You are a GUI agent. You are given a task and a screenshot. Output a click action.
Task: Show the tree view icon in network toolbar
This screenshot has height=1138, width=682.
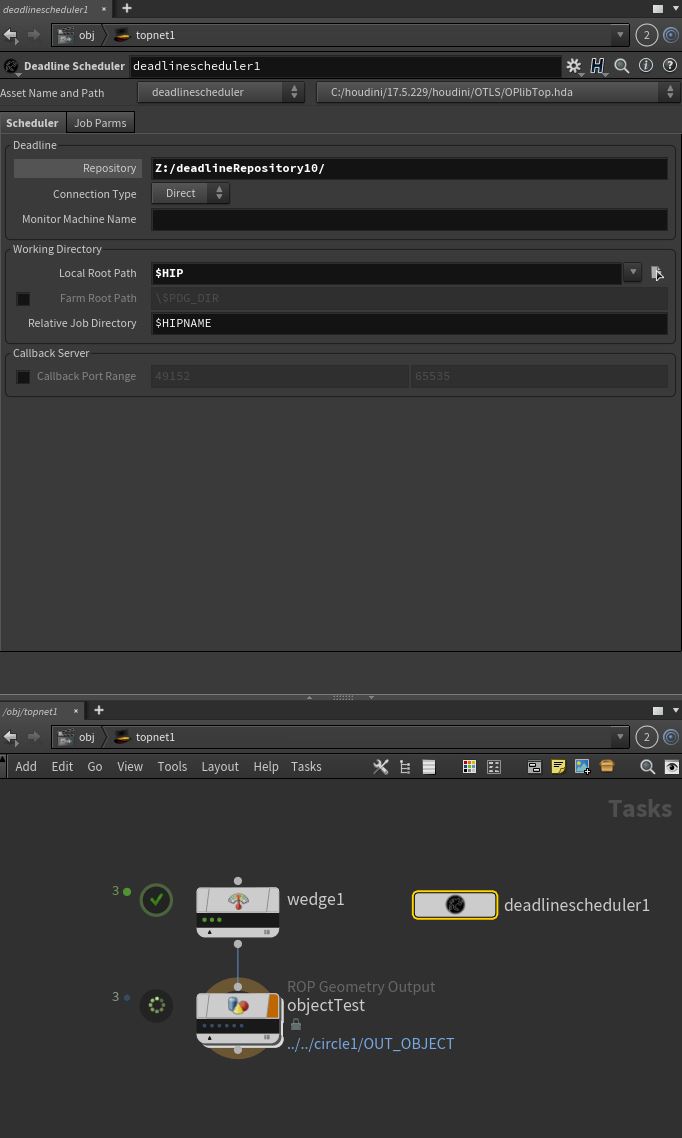click(405, 766)
